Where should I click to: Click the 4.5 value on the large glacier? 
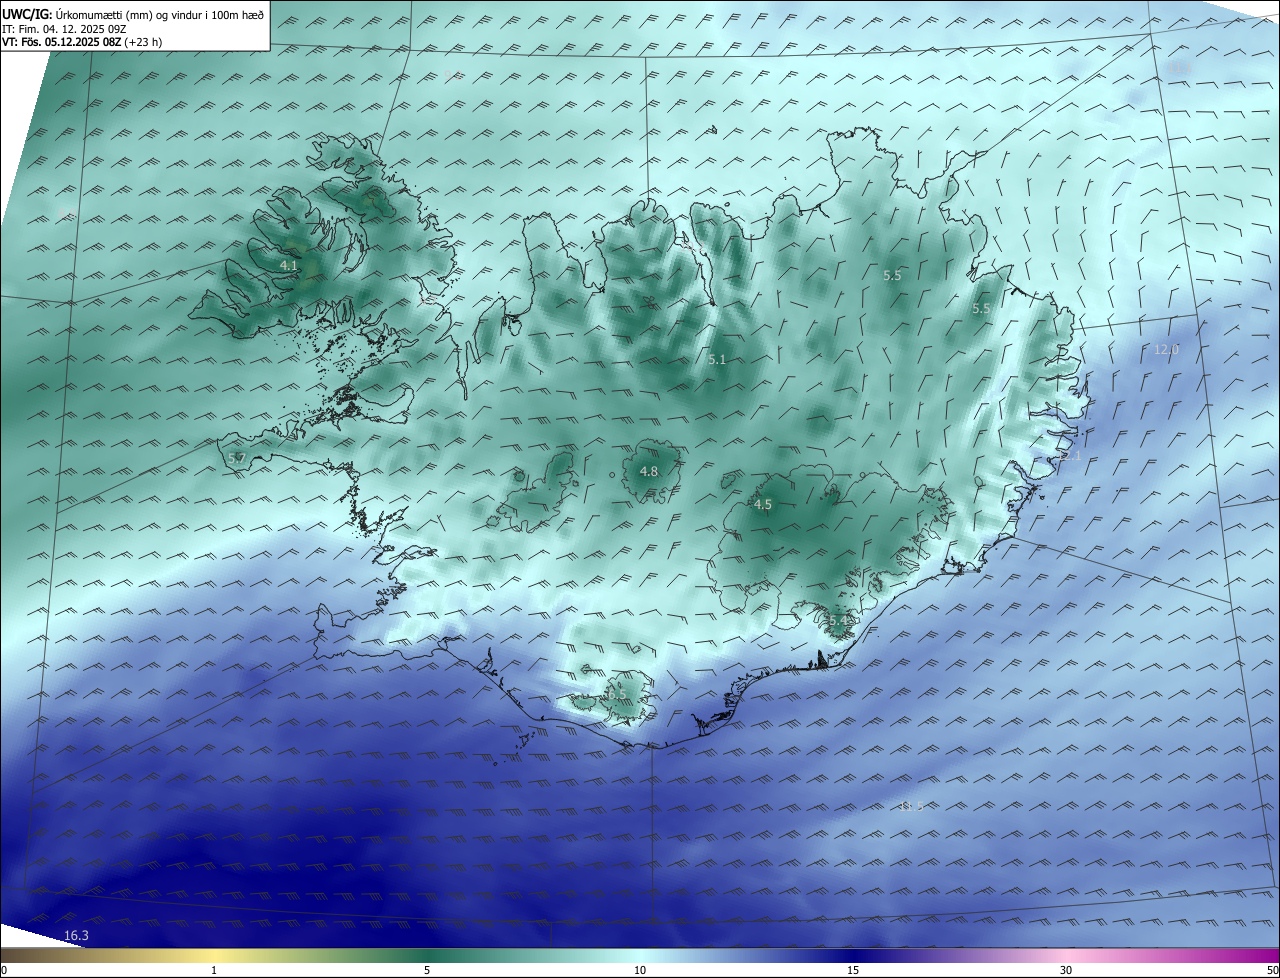(x=763, y=505)
